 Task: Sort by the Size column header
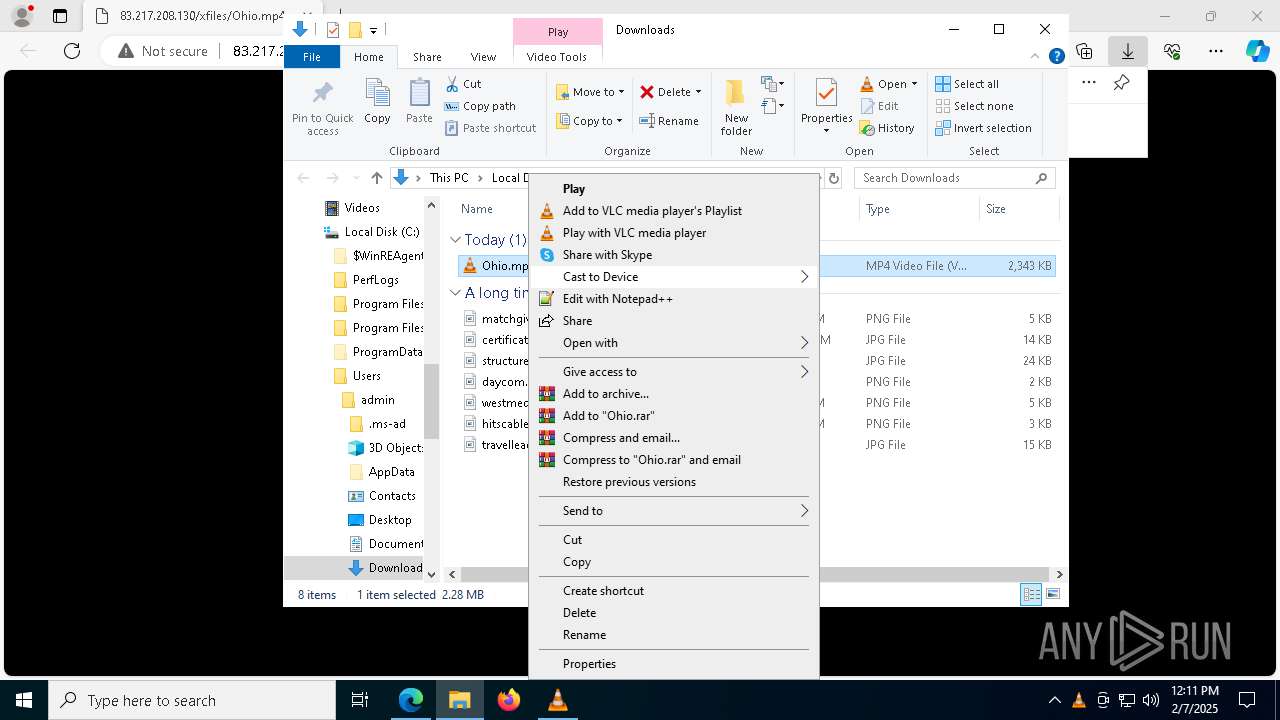click(x=1019, y=209)
